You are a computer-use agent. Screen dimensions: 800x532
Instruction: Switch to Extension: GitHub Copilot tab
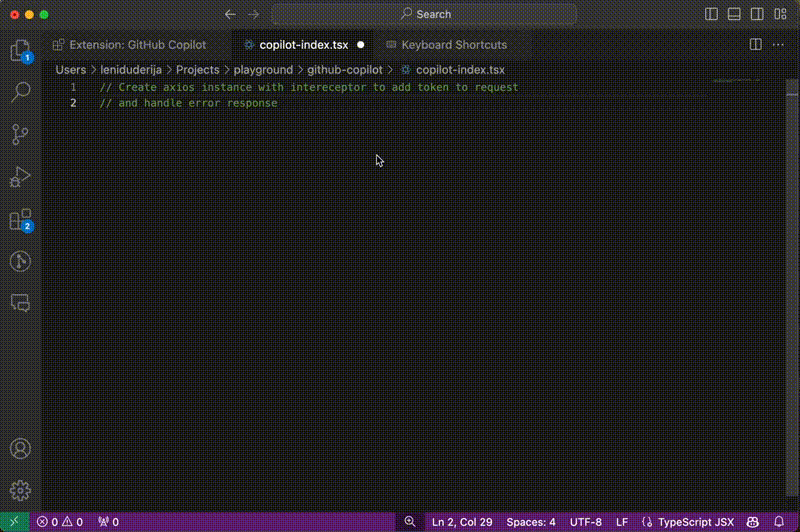point(137,45)
